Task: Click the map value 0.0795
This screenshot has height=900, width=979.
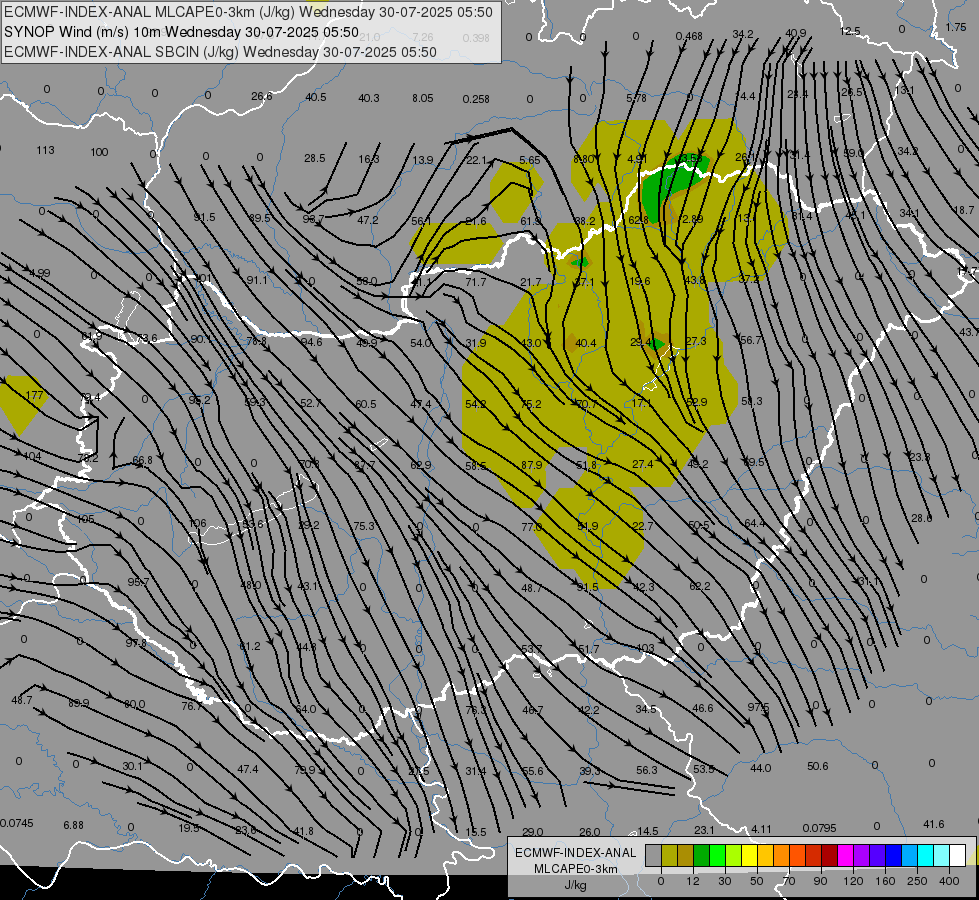Action: pos(819,828)
